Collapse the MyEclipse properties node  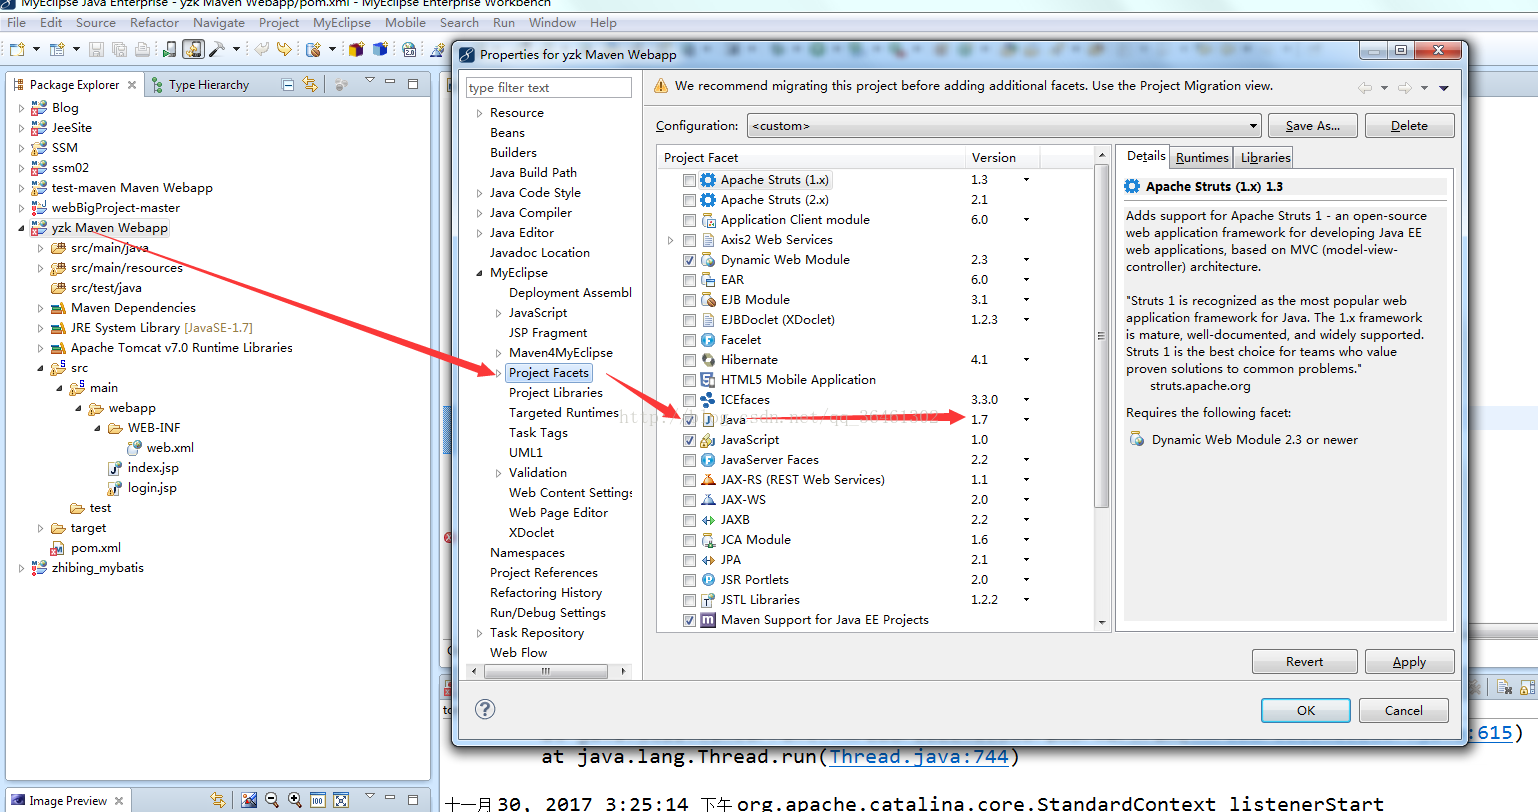tap(479, 273)
